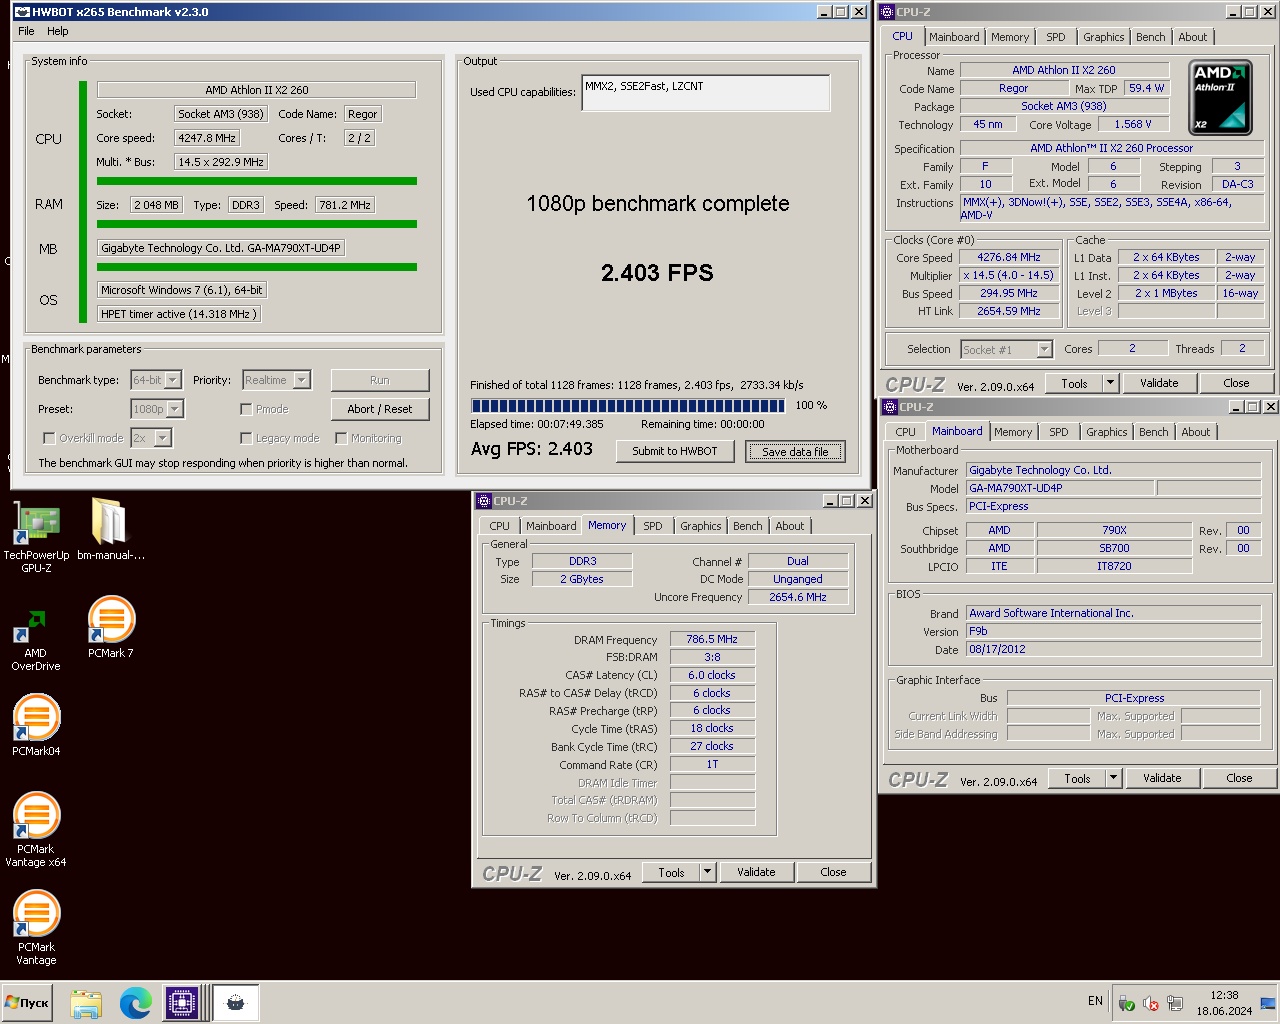
Task: Click the EN language indicator in tray
Action: click(x=1095, y=1001)
